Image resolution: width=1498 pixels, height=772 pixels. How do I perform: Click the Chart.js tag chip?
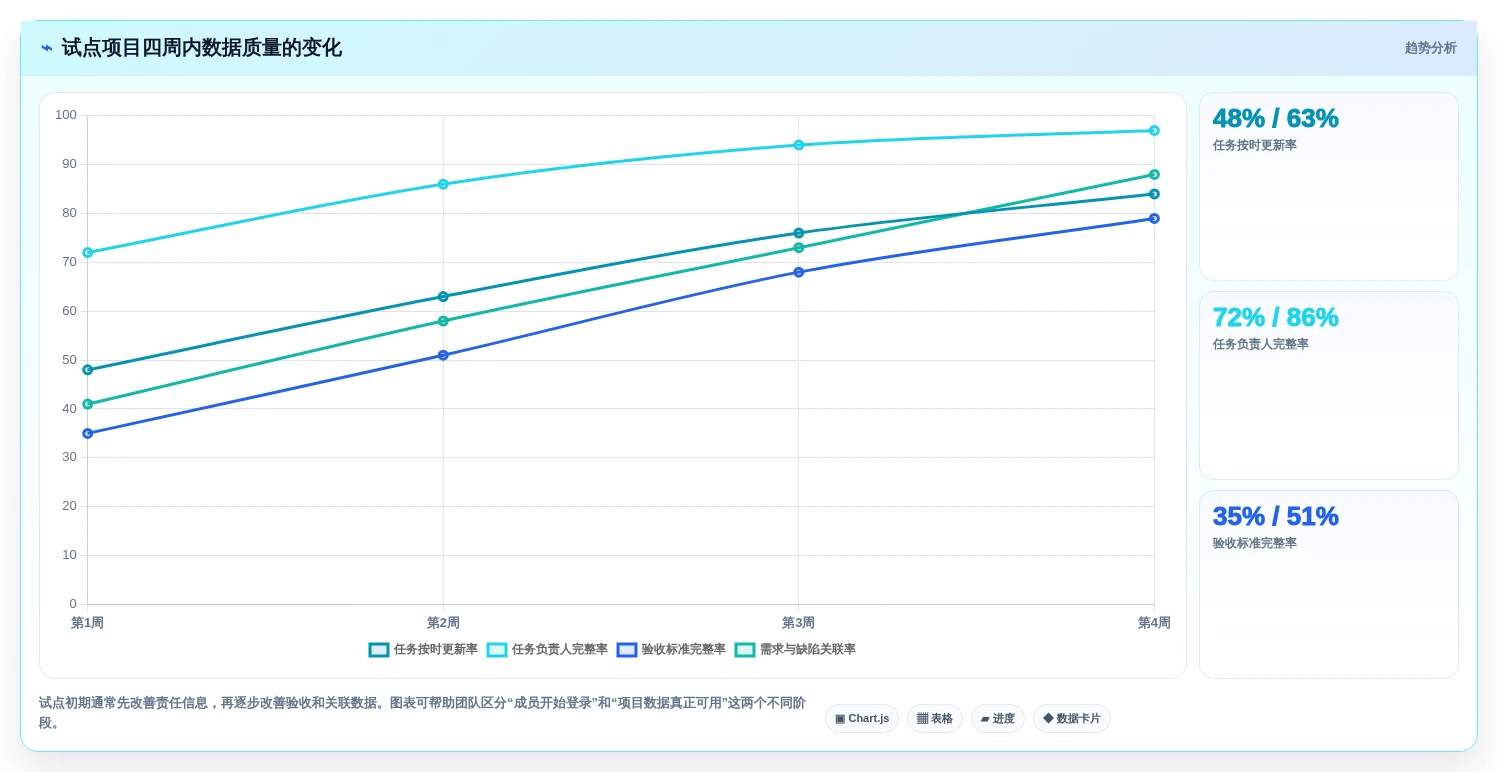coord(862,719)
